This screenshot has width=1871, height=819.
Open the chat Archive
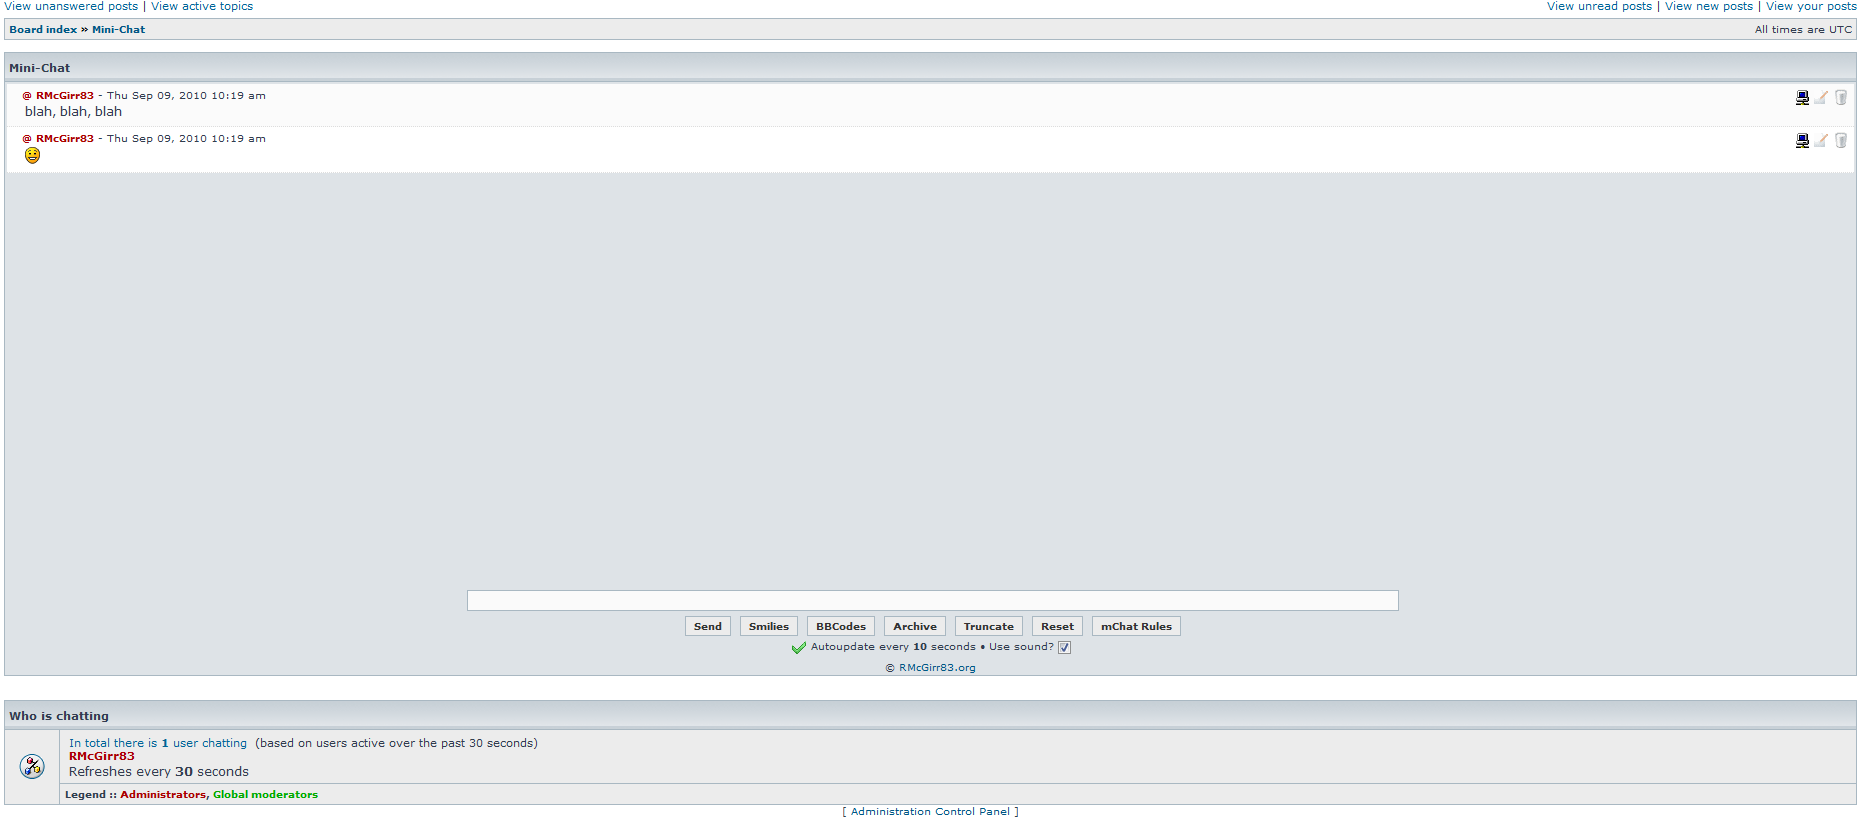(914, 626)
